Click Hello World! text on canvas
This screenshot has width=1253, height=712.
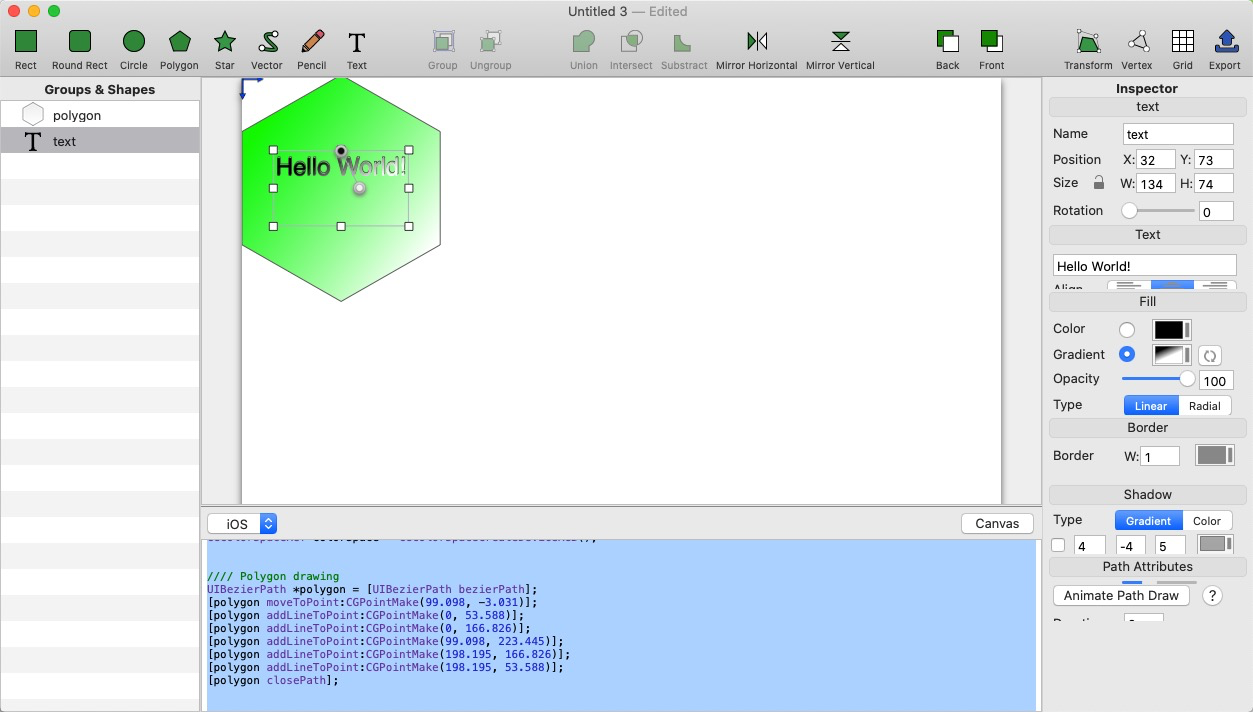click(x=341, y=167)
